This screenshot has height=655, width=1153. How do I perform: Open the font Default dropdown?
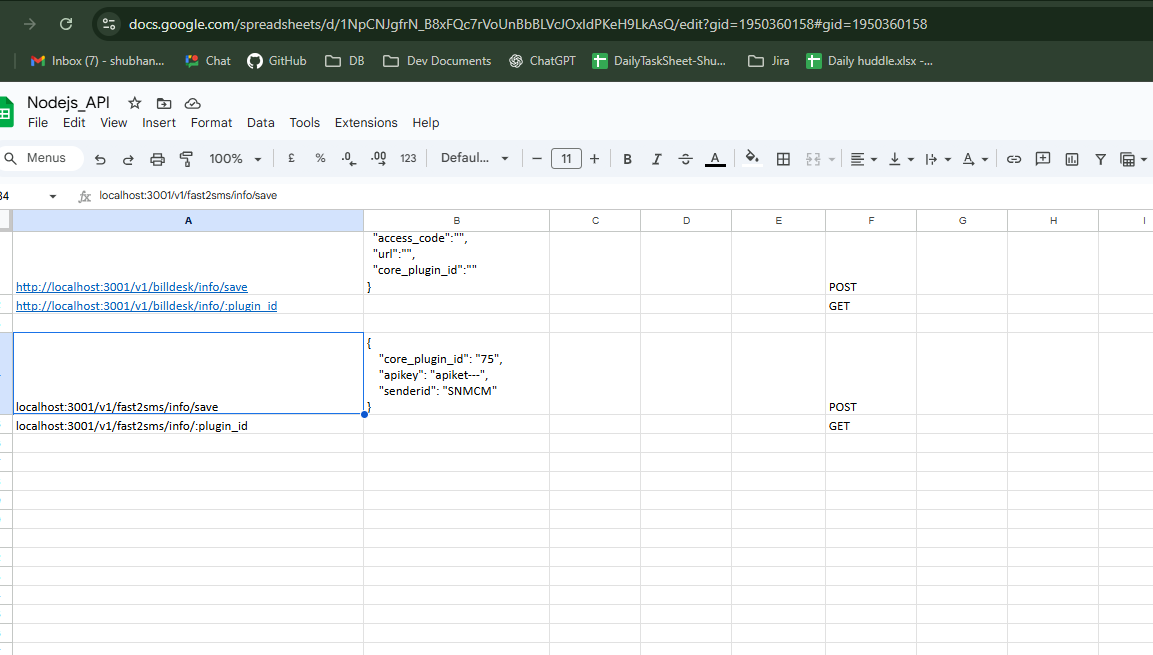tap(474, 158)
